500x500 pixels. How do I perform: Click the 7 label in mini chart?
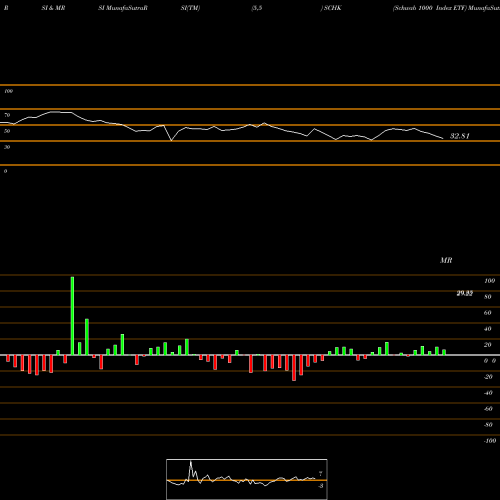(x=320, y=473)
